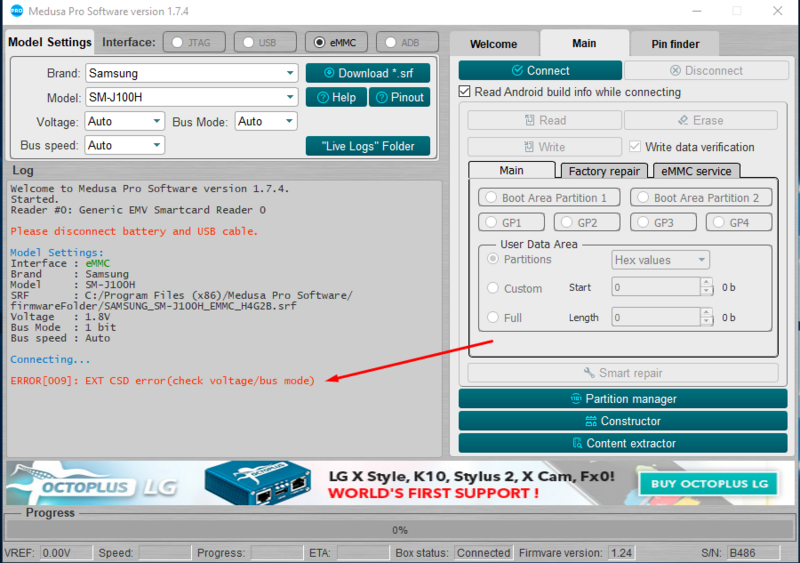The image size is (800, 563).
Task: Select GP2 partition radio
Action: (x=587, y=223)
